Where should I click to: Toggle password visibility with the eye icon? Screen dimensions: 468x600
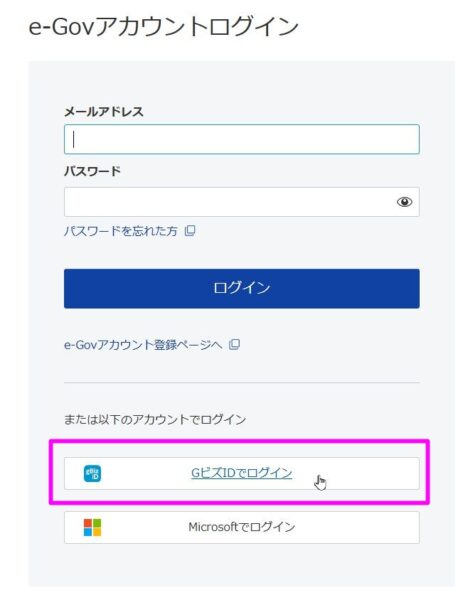404,202
